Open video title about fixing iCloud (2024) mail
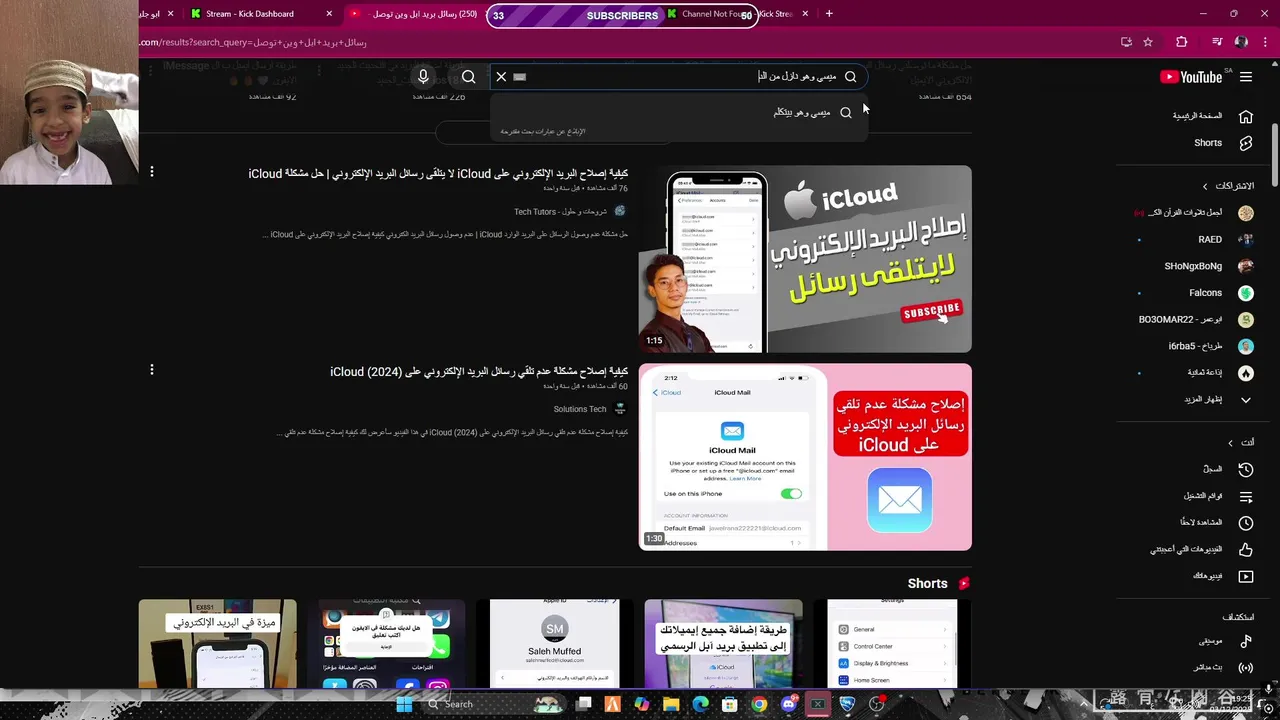Screen dimensions: 1280x720 click(479, 372)
